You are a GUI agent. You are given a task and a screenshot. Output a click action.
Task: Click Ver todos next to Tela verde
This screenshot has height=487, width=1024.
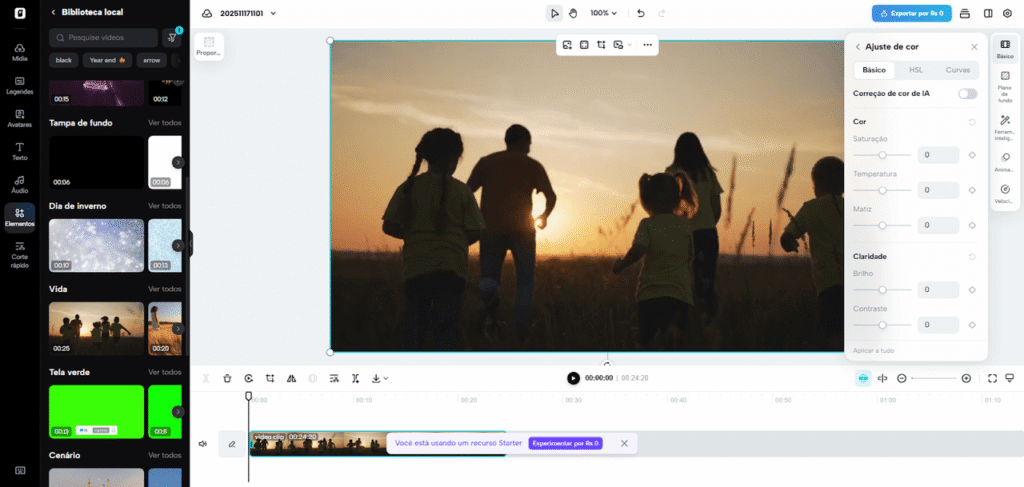[x=165, y=372]
